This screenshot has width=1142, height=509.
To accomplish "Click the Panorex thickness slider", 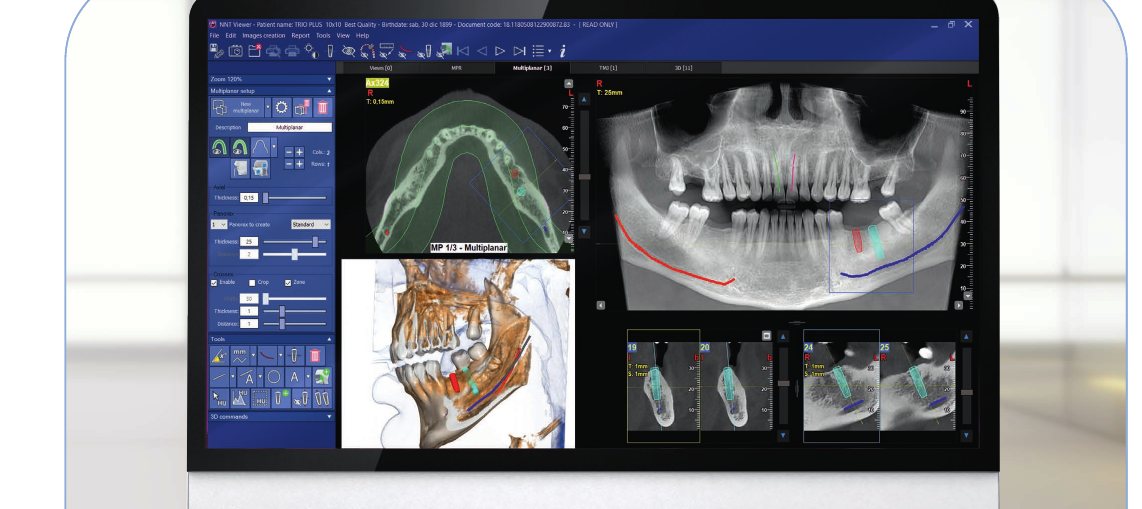I will [294, 242].
